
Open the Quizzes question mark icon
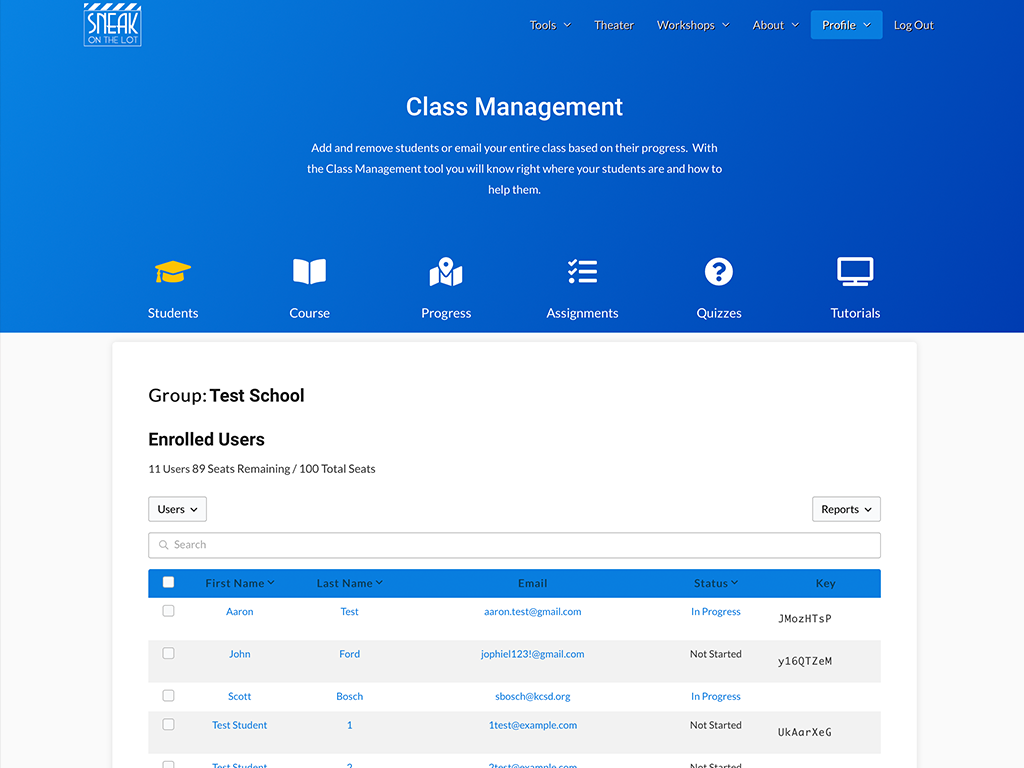click(718, 272)
